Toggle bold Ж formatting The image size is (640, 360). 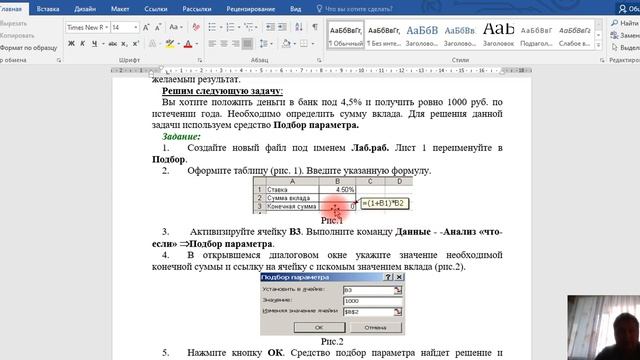(71, 43)
